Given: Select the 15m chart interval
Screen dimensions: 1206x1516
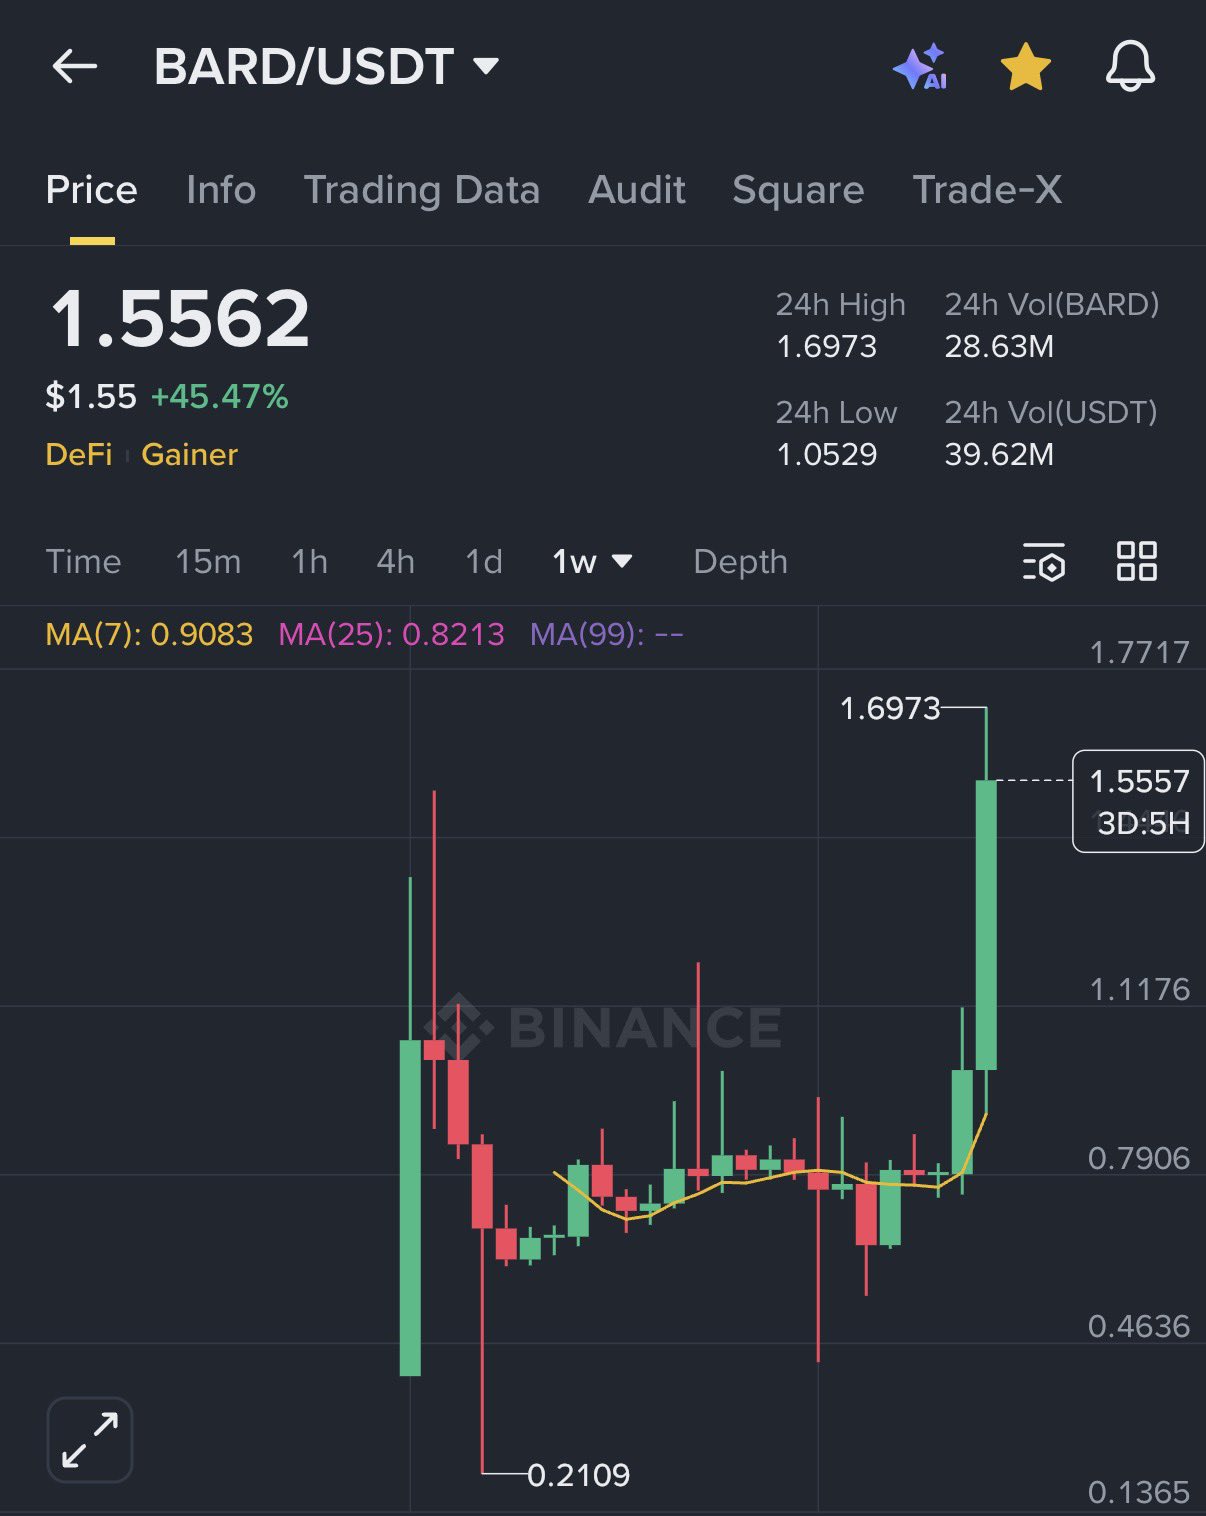Looking at the screenshot, I should coord(208,562).
